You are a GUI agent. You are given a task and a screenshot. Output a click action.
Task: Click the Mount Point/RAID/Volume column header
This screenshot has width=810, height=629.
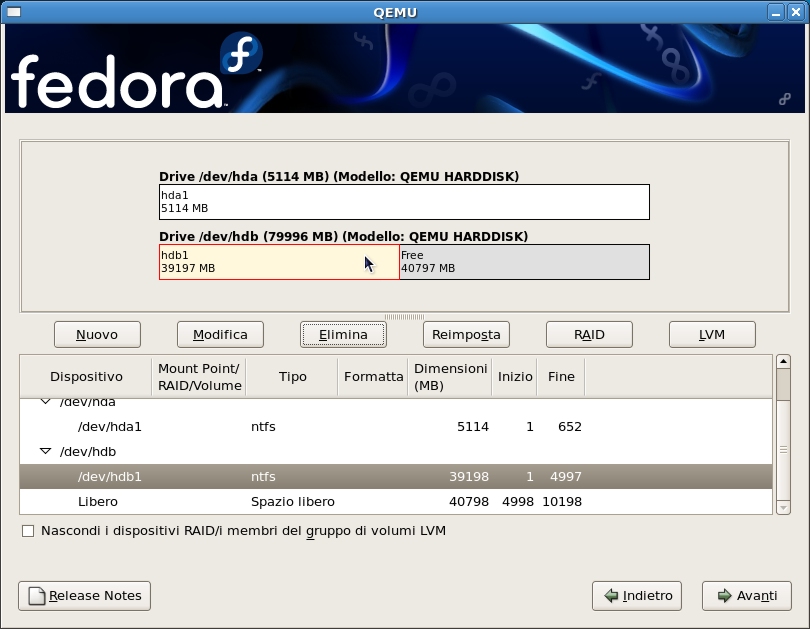199,376
